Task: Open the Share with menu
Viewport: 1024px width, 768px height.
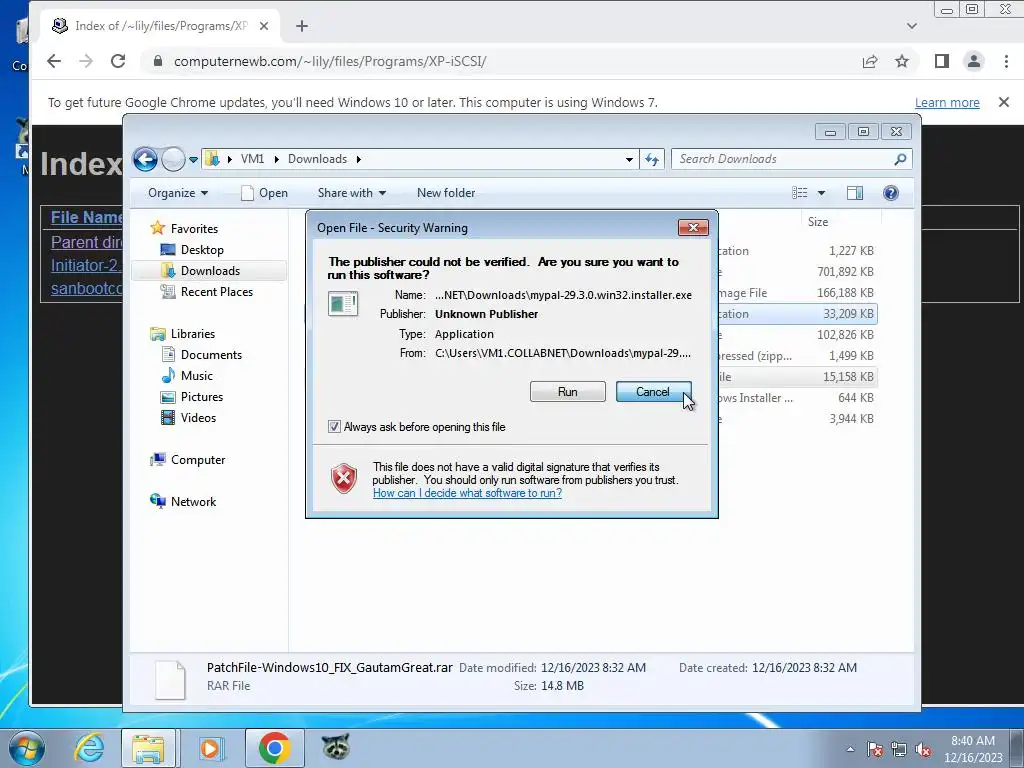Action: click(351, 193)
